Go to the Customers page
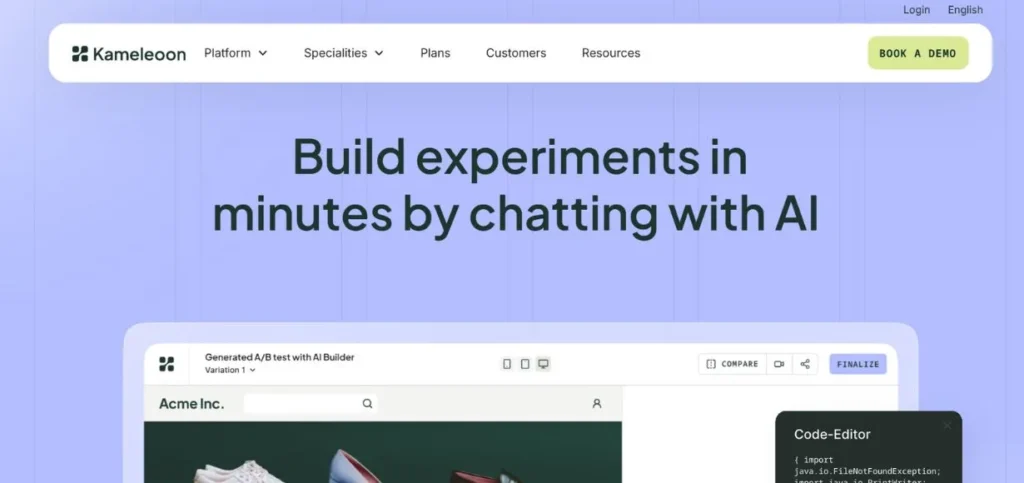This screenshot has width=1024, height=483. (x=516, y=53)
